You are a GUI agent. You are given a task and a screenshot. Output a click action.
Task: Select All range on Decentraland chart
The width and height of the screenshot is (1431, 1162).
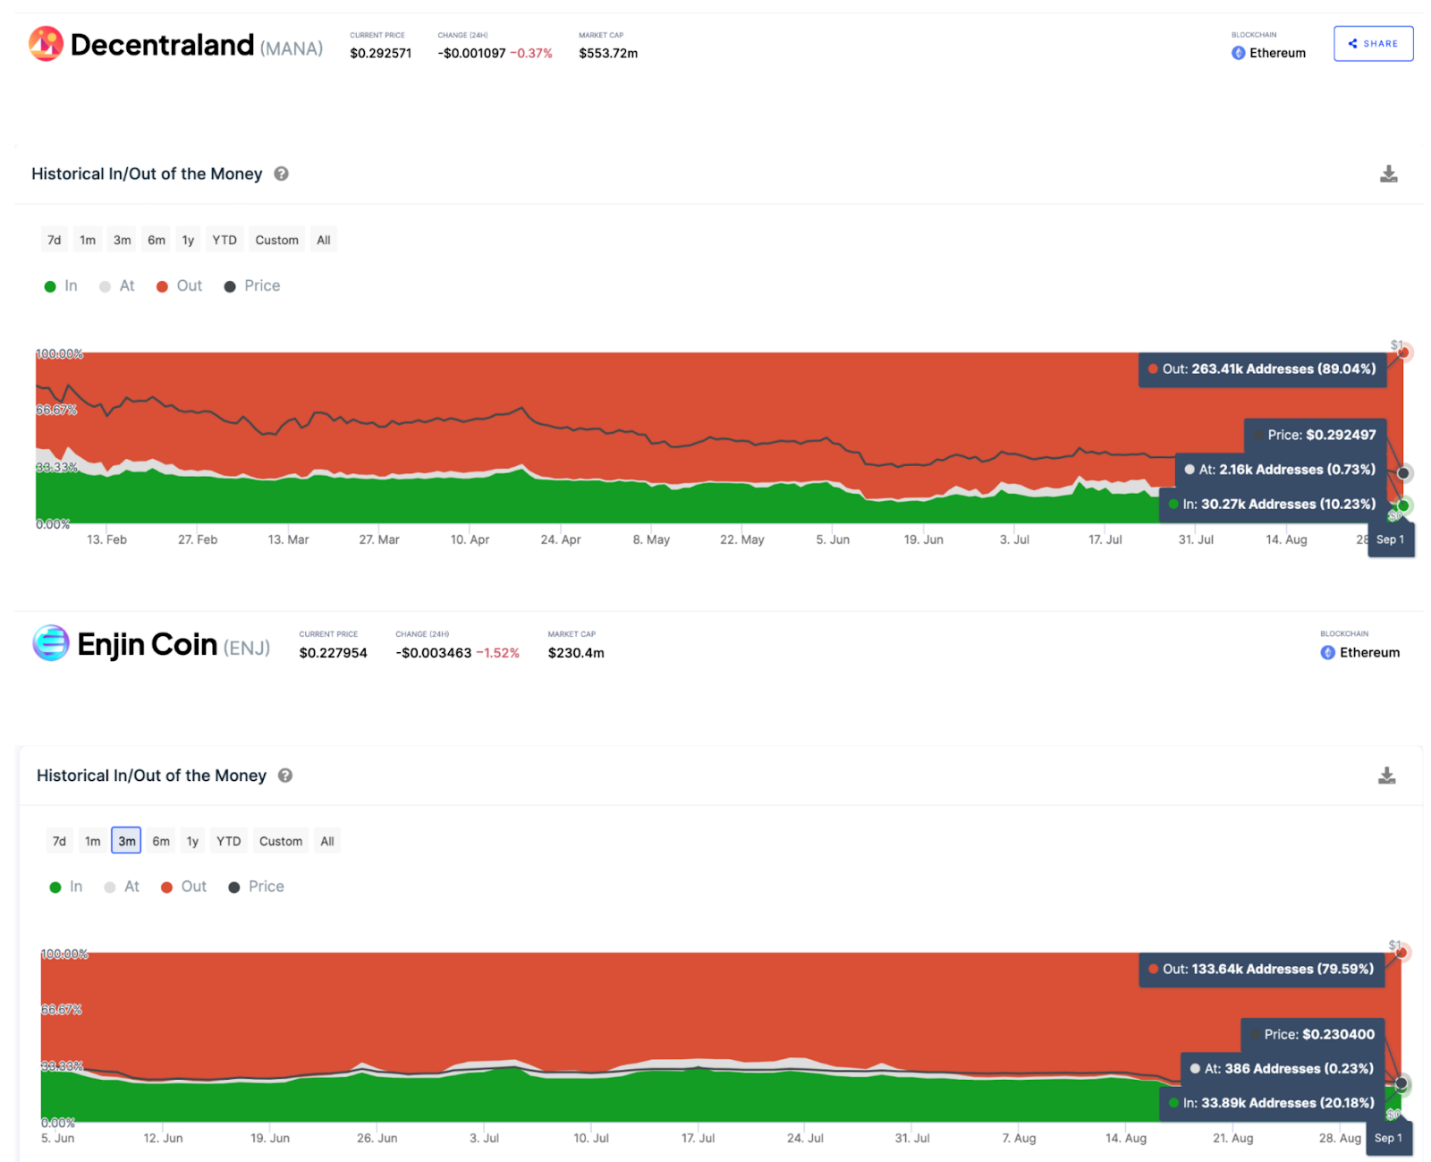[x=323, y=240]
